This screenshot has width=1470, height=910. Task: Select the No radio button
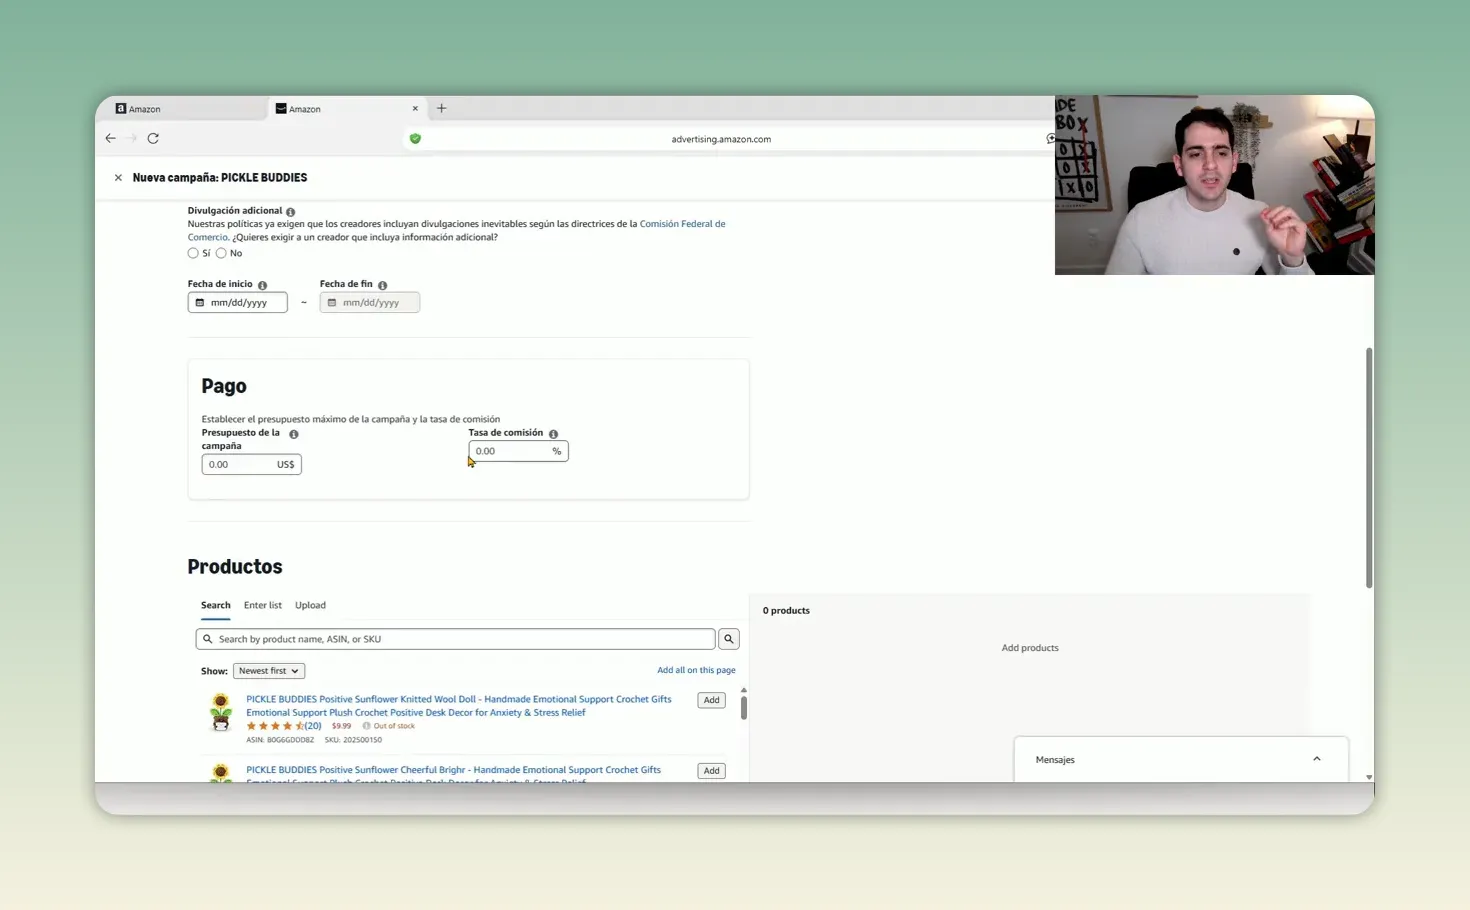[x=221, y=253]
